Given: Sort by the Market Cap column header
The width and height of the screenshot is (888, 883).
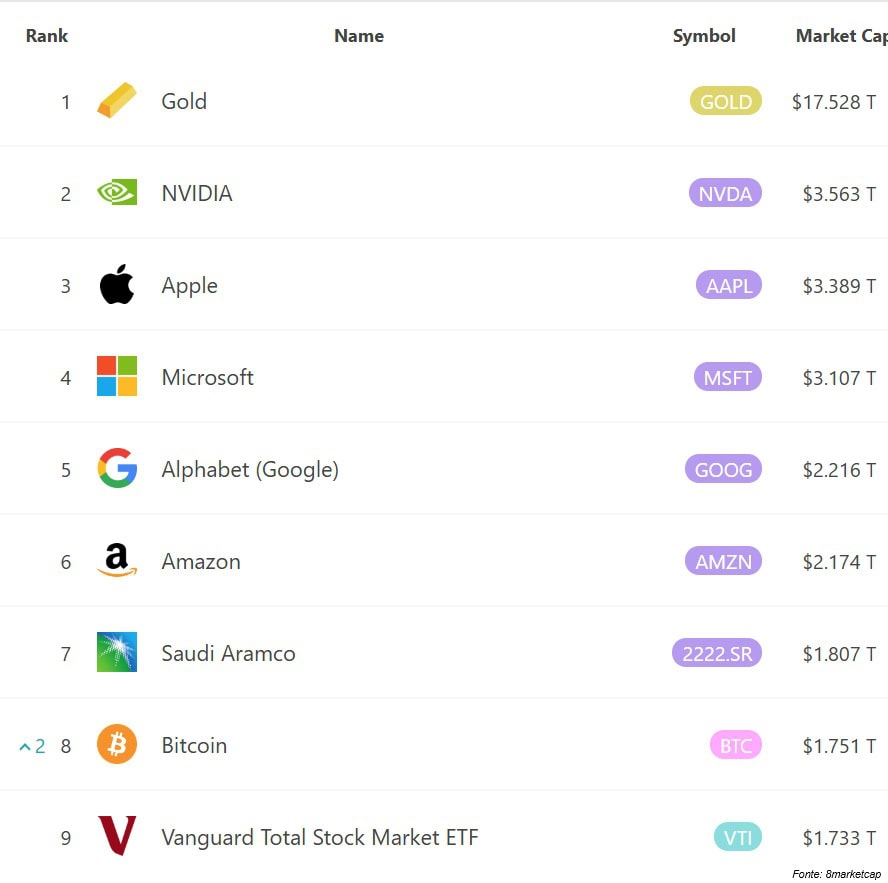Looking at the screenshot, I should click(x=842, y=36).
